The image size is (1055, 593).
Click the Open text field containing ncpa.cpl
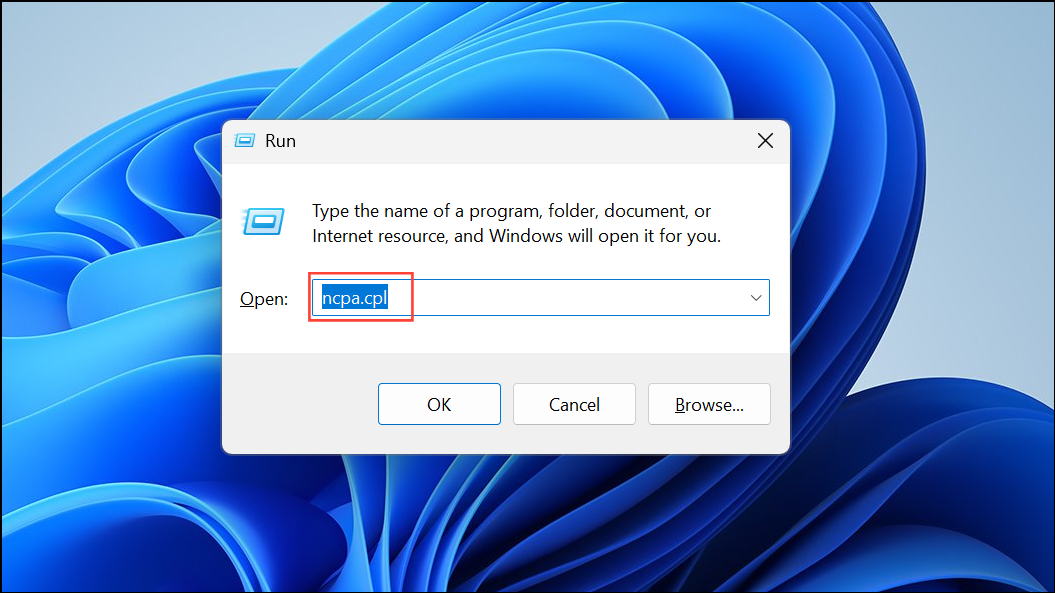pyautogui.click(x=540, y=298)
